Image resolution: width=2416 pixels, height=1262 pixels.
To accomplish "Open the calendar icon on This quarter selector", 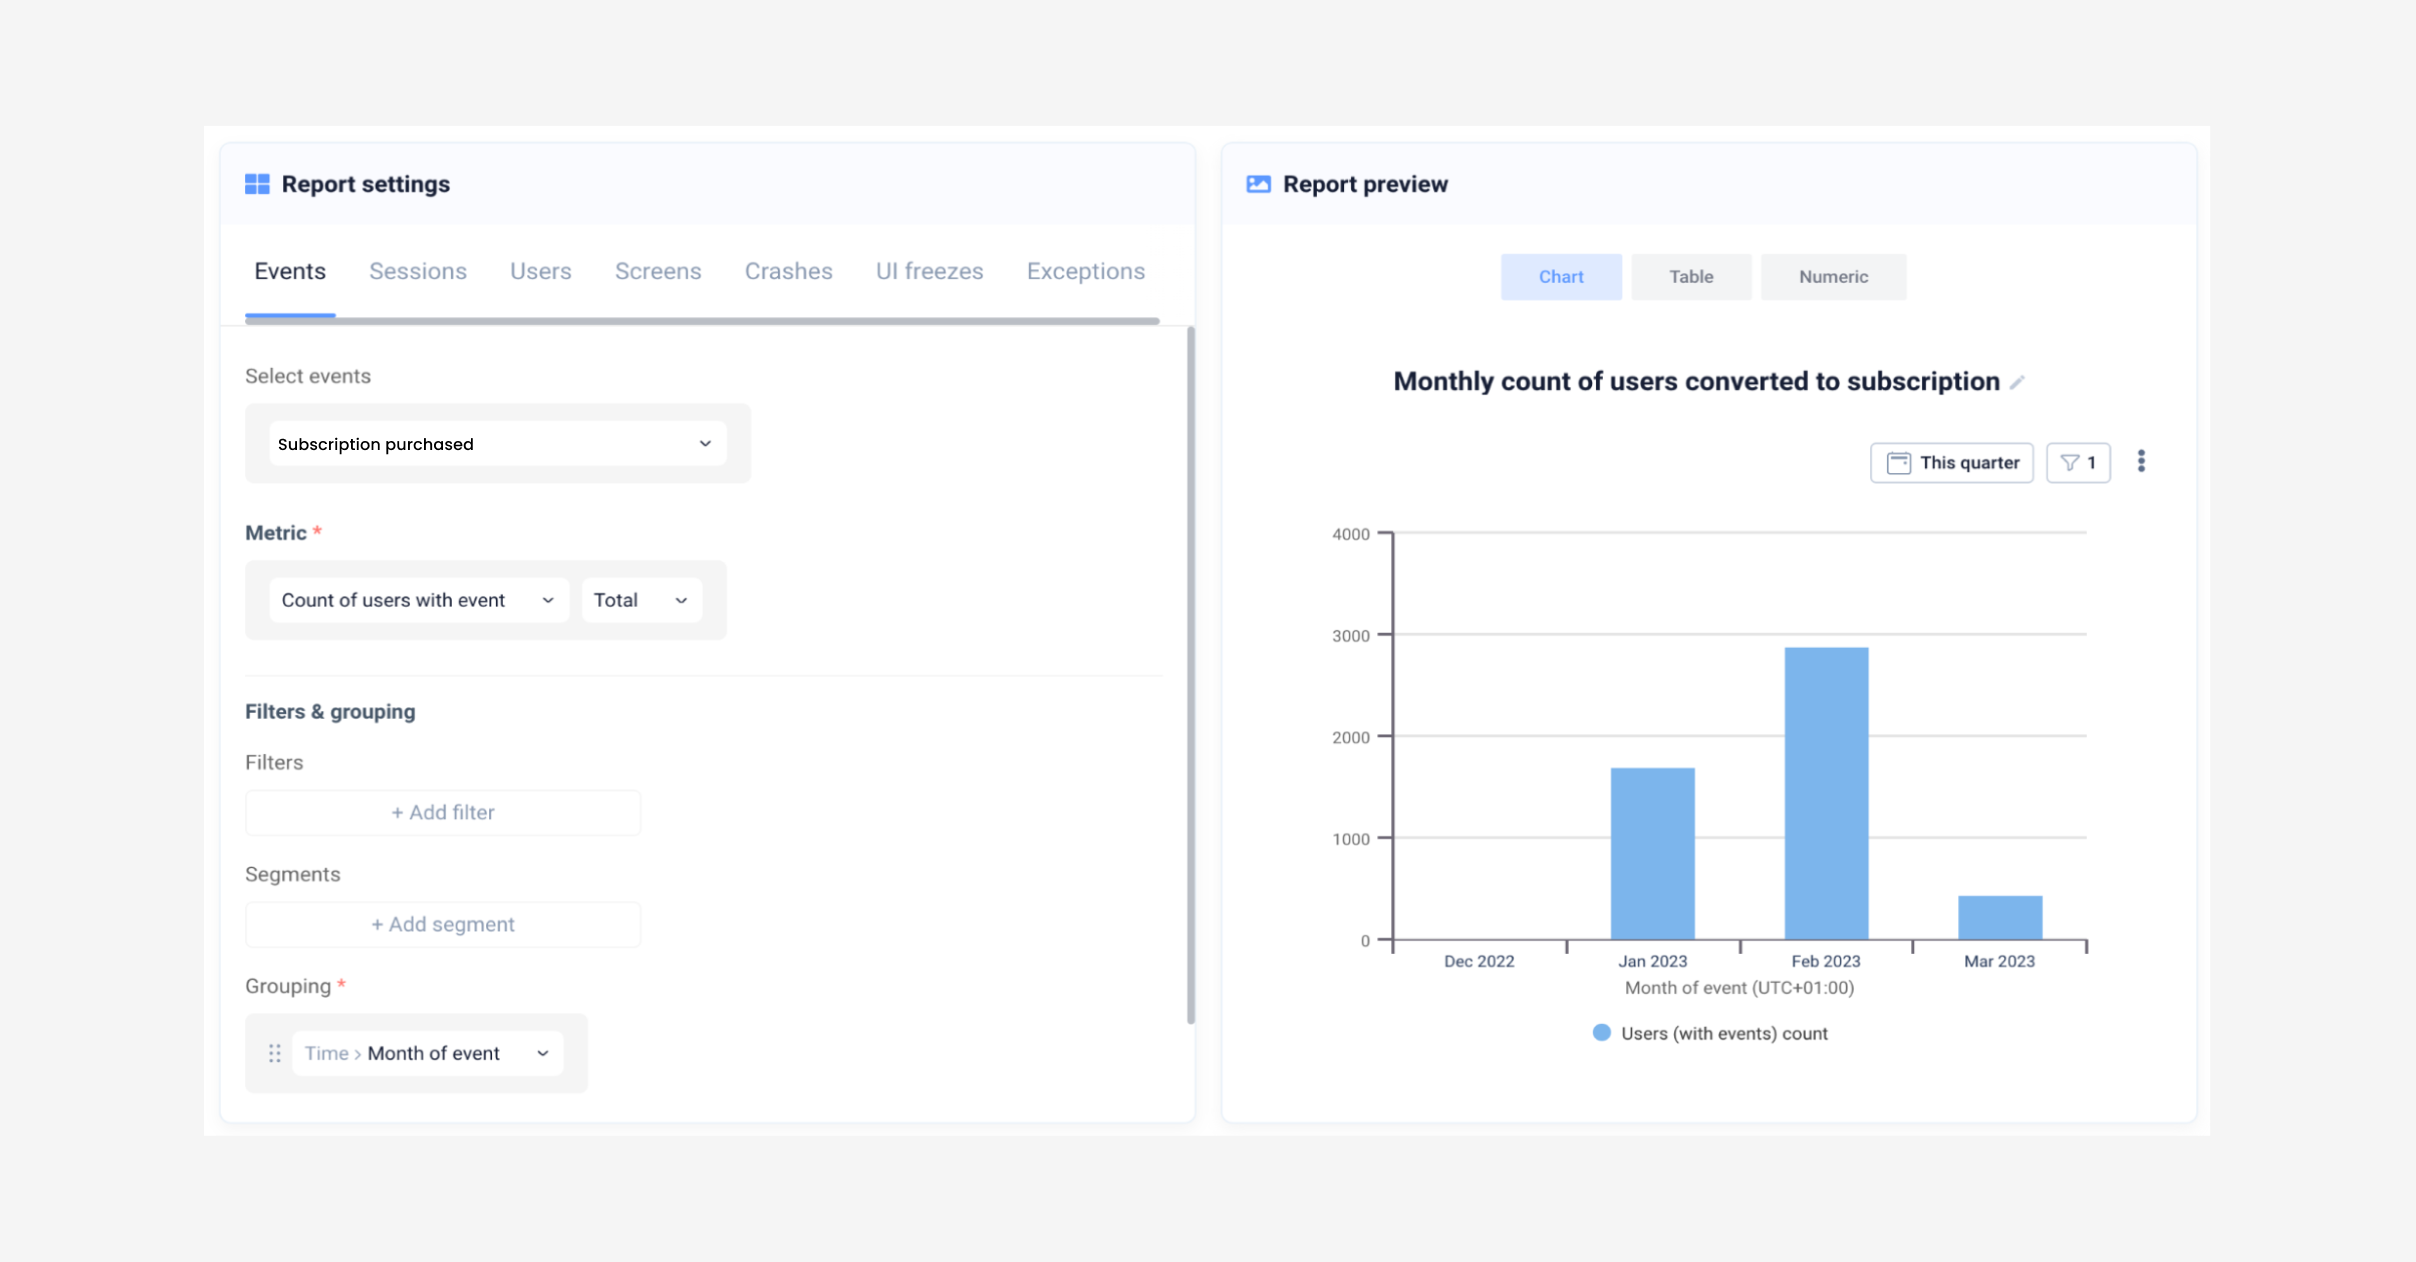I will [x=1898, y=462].
